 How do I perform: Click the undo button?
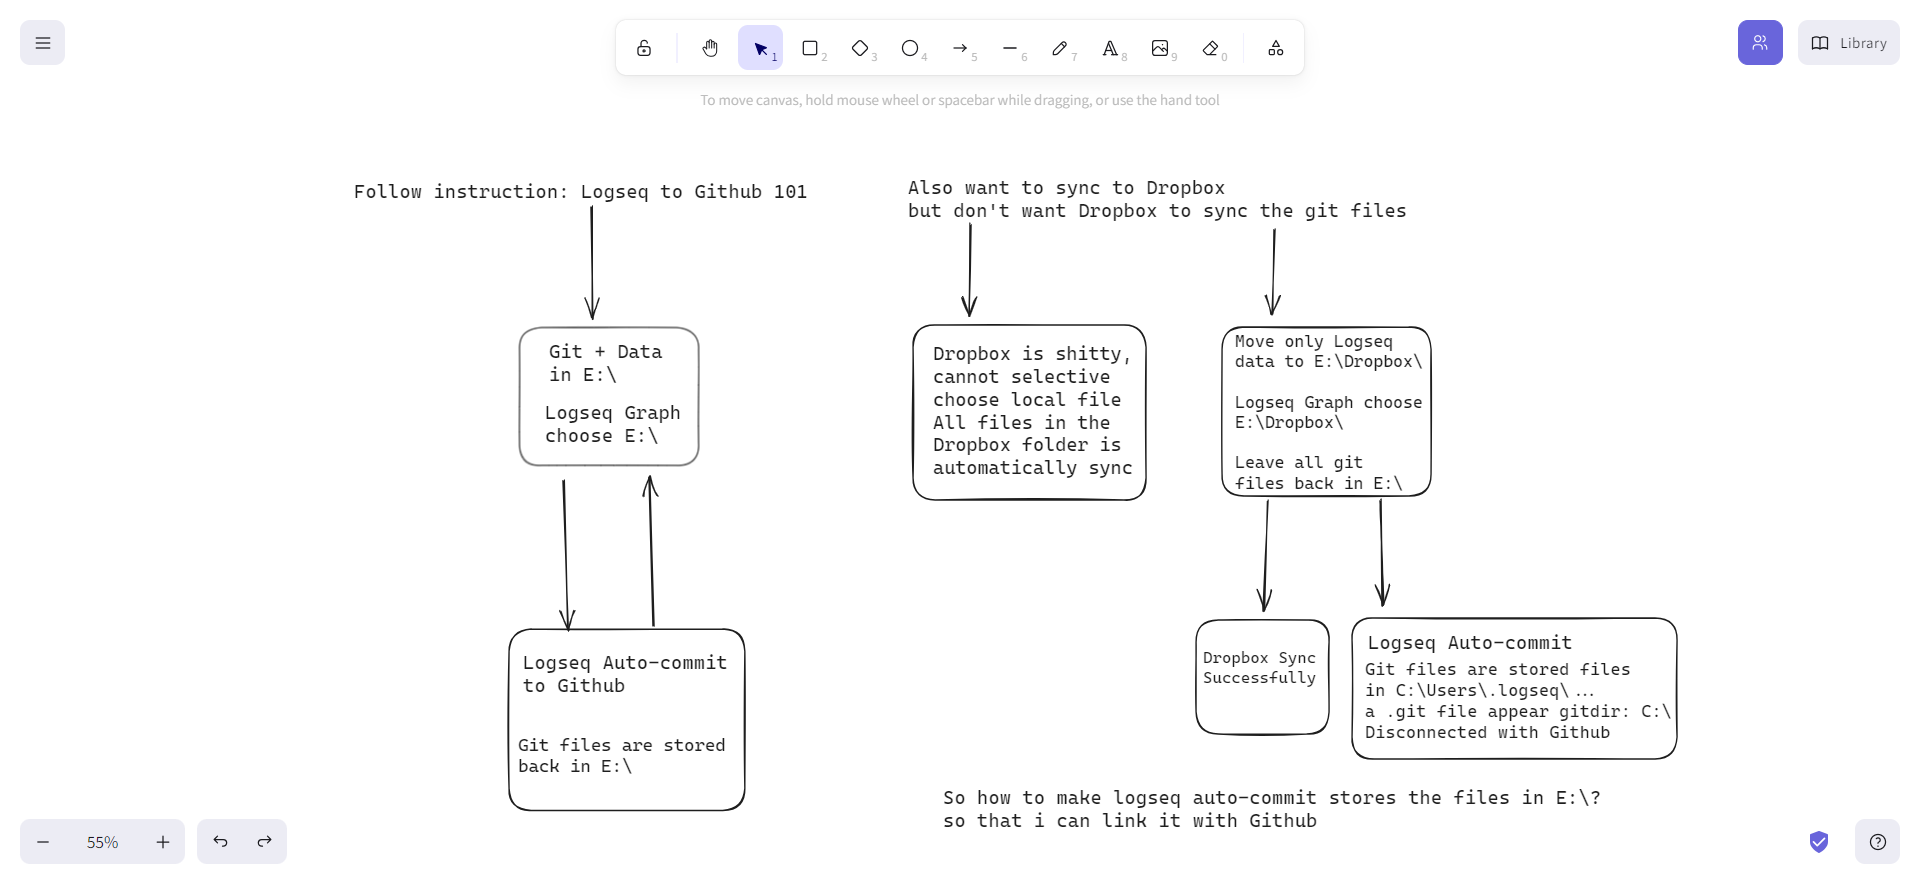[220, 842]
